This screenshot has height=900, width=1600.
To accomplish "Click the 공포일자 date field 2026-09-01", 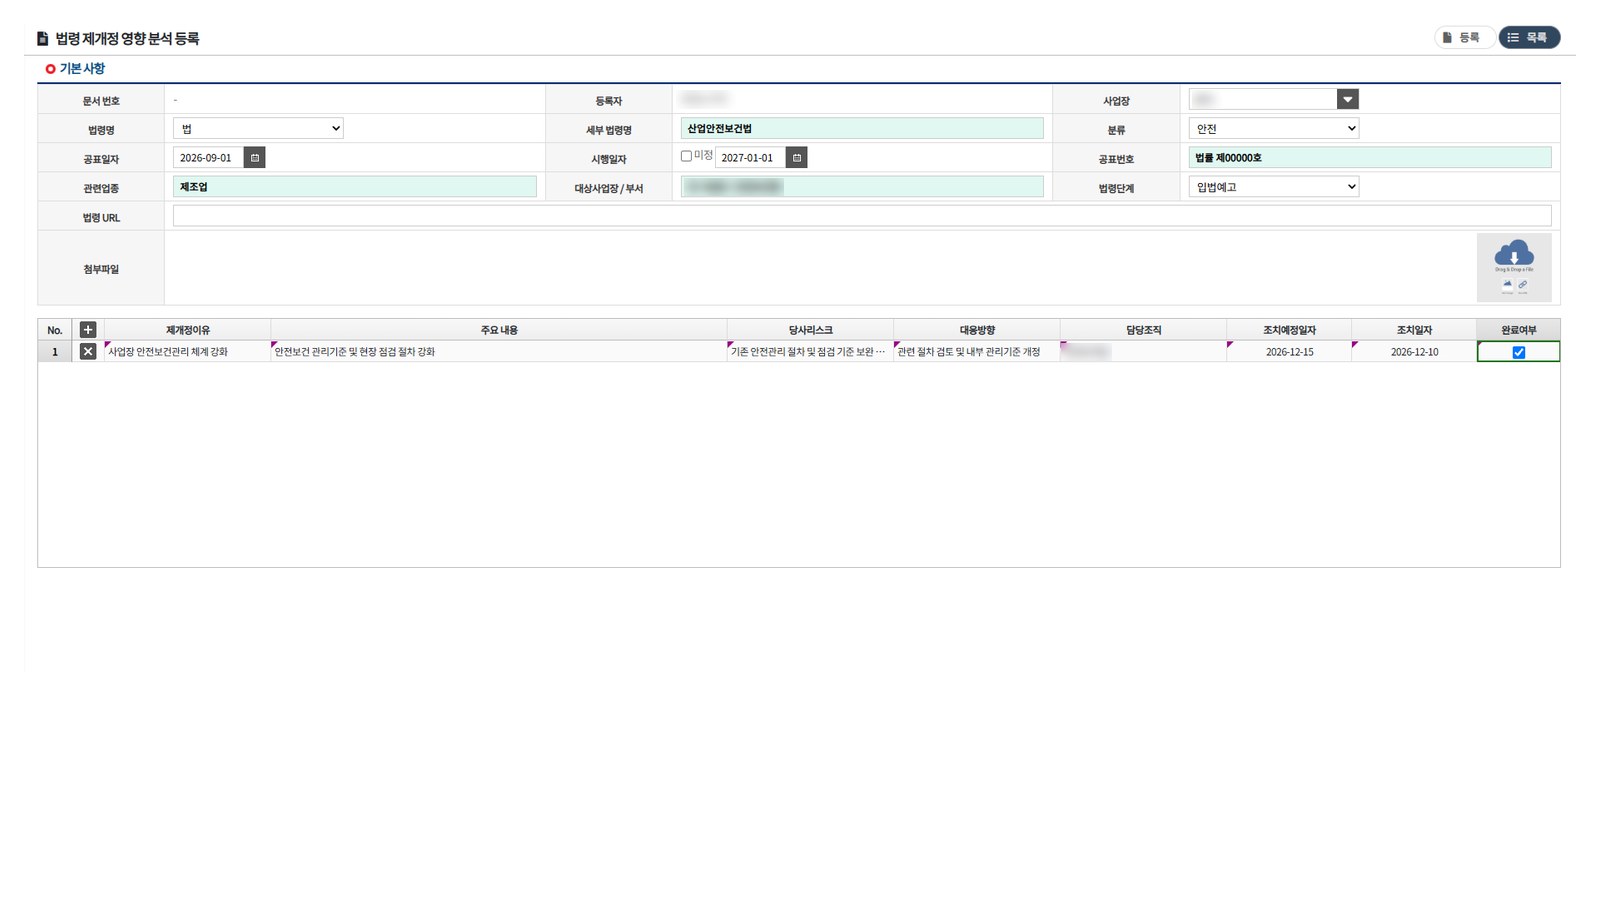I will click(x=208, y=158).
